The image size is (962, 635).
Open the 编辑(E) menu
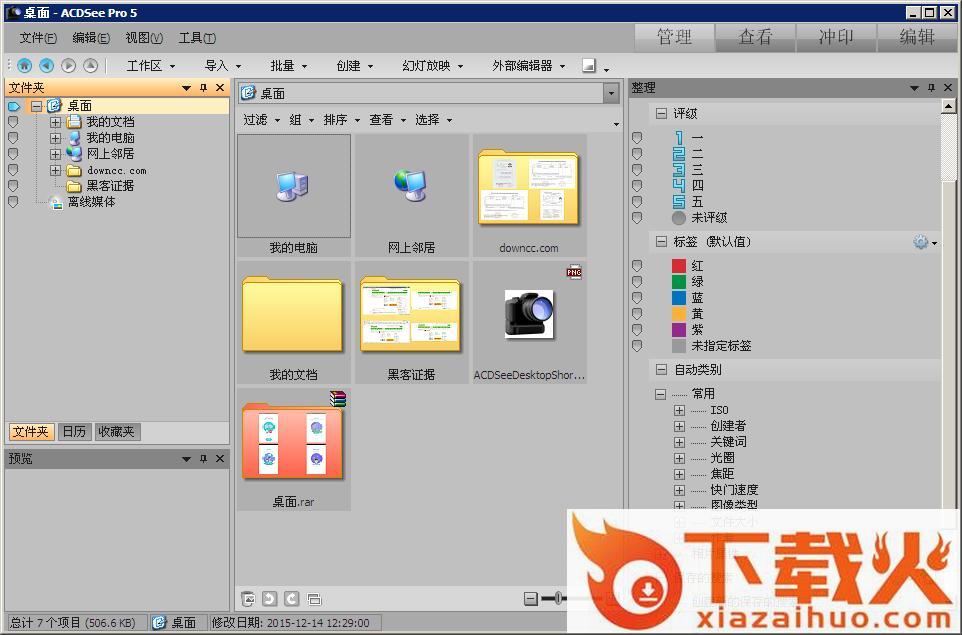(x=91, y=38)
